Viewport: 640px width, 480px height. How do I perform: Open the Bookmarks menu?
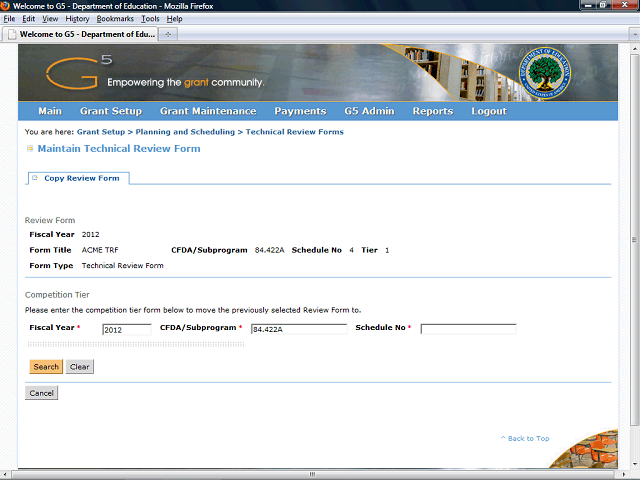(115, 19)
